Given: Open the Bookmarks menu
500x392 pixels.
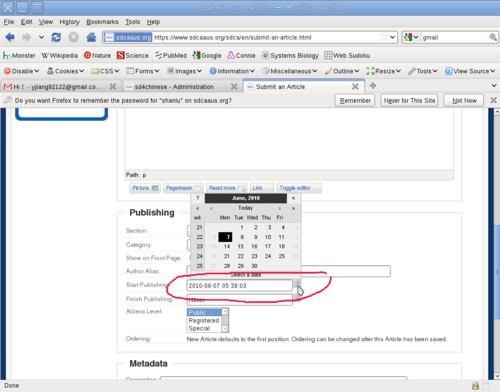Looking at the screenshot, I should tap(102, 22).
